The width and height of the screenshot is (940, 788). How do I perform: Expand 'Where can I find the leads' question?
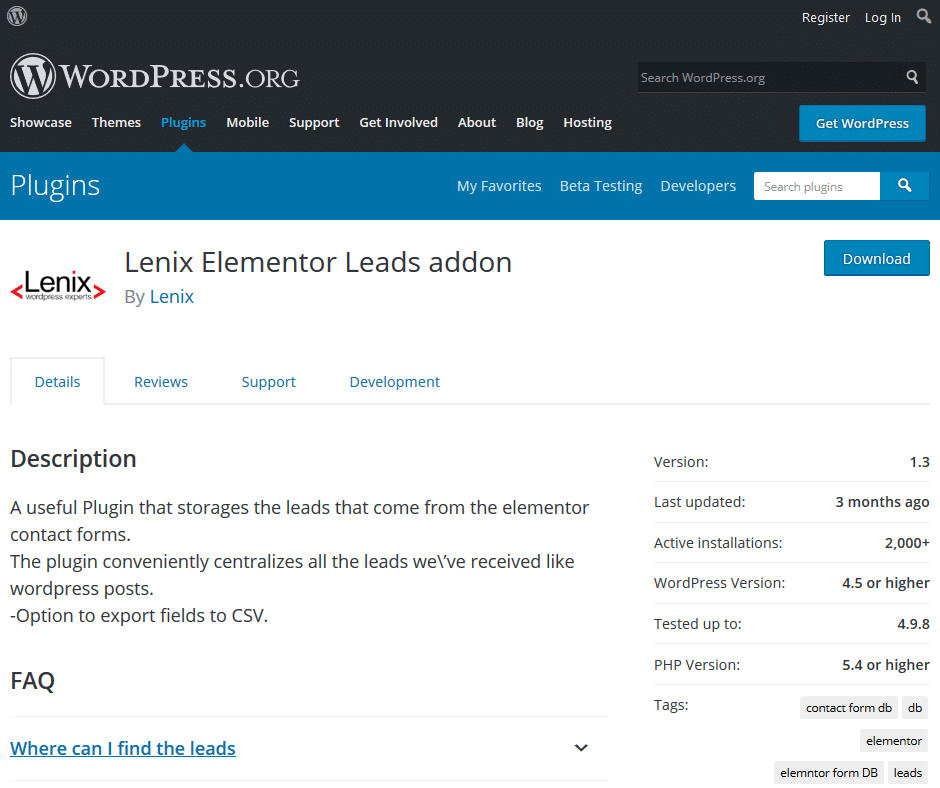(123, 748)
